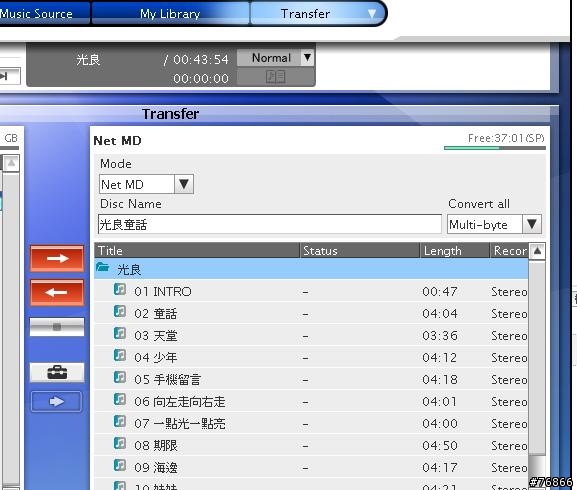The image size is (577, 490).
Task: Click the music note icon of track 09
Action: pos(120,466)
